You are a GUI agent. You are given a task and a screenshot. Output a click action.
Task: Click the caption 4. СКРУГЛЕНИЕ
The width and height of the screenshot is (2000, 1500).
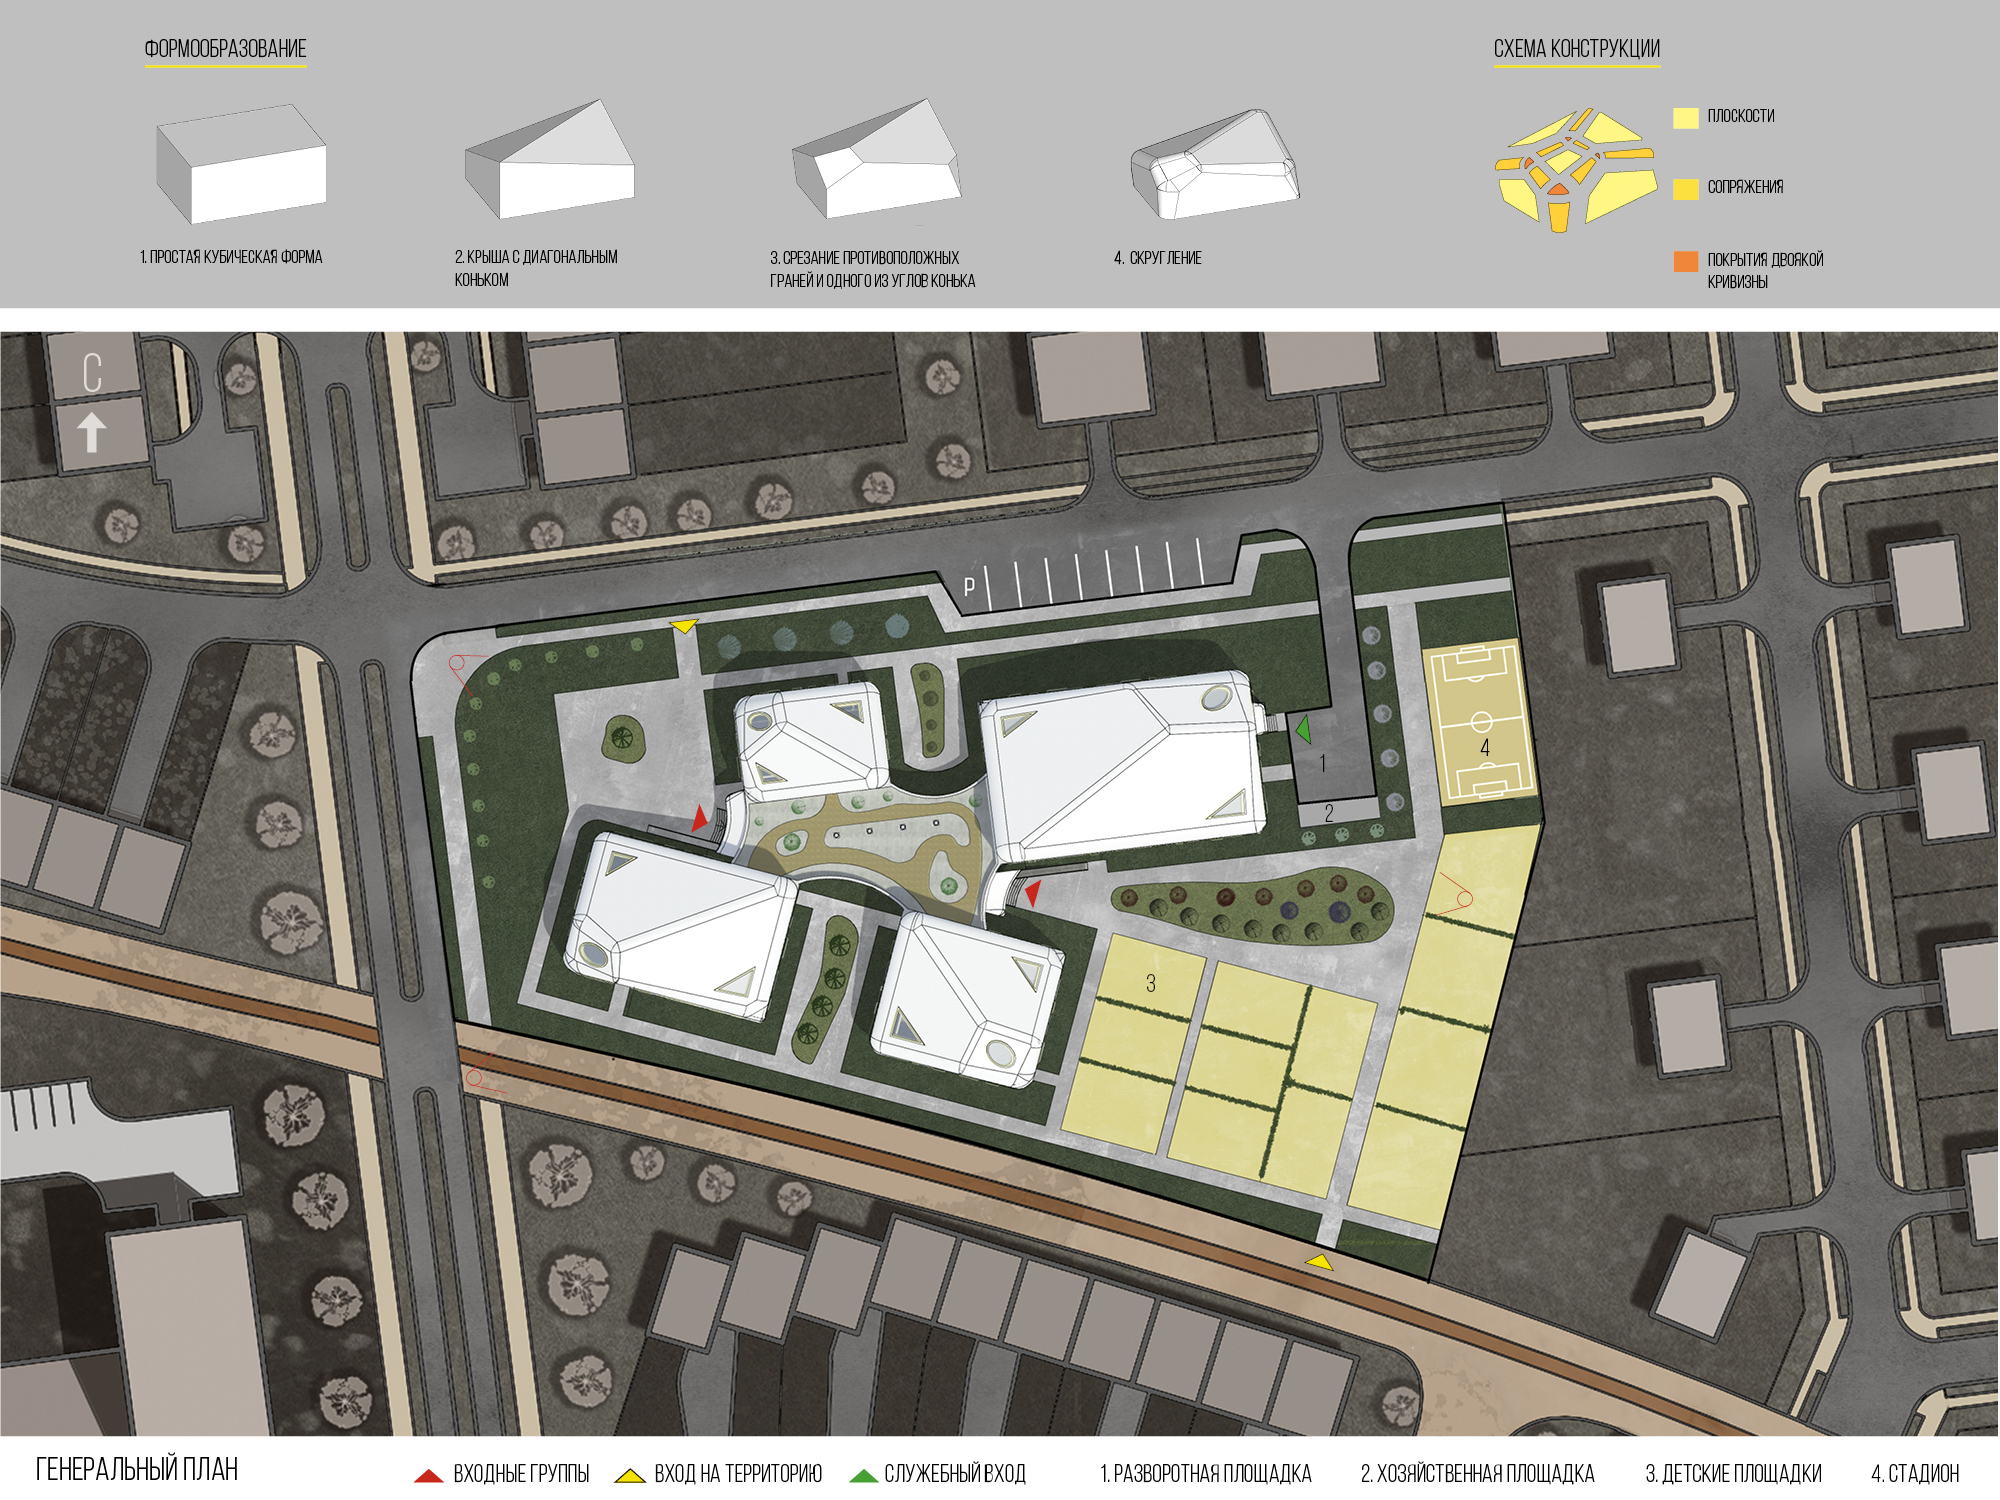coord(1158,258)
